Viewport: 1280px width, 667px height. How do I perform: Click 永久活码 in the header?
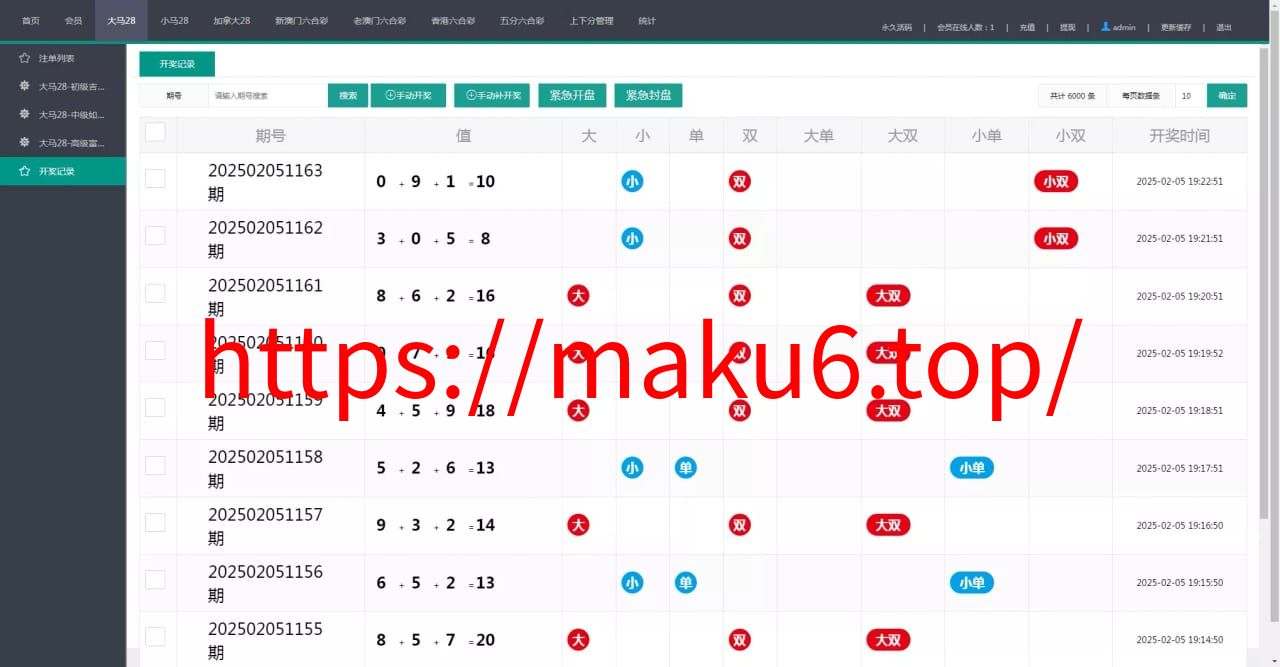897,27
